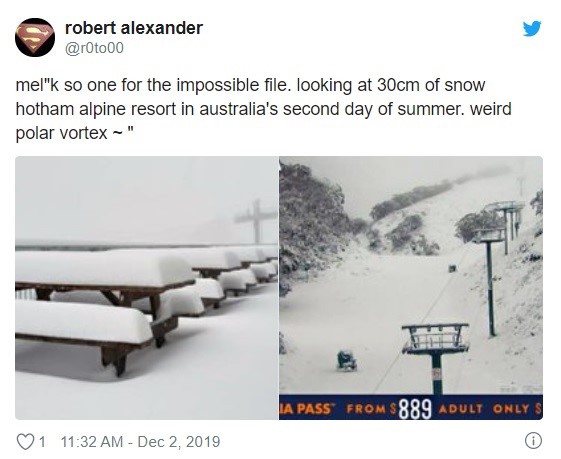The image size is (561, 459).
Task: Click the 889 price in photo banner
Action: coord(415,409)
